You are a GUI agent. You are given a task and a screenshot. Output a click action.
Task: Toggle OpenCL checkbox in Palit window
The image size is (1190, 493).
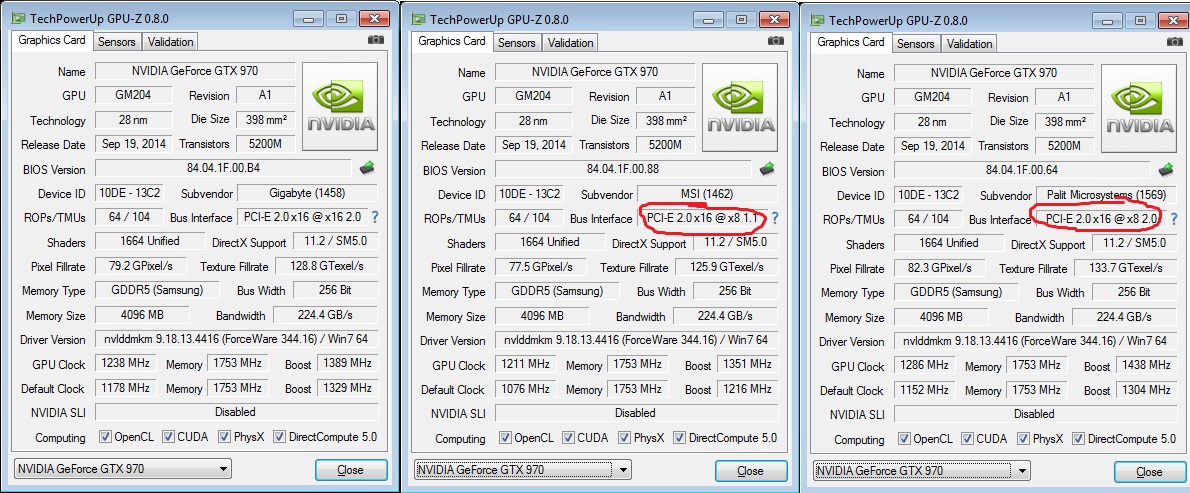pos(905,438)
